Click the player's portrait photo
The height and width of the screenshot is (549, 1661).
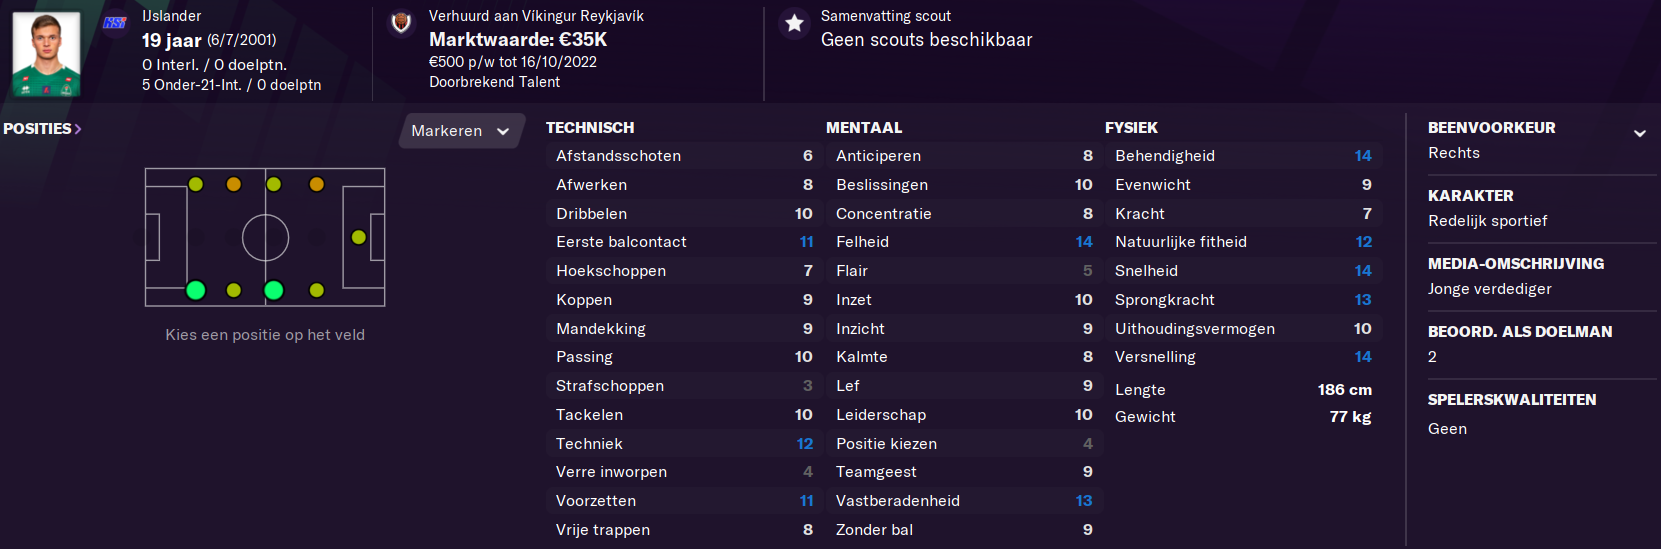pyautogui.click(x=46, y=53)
